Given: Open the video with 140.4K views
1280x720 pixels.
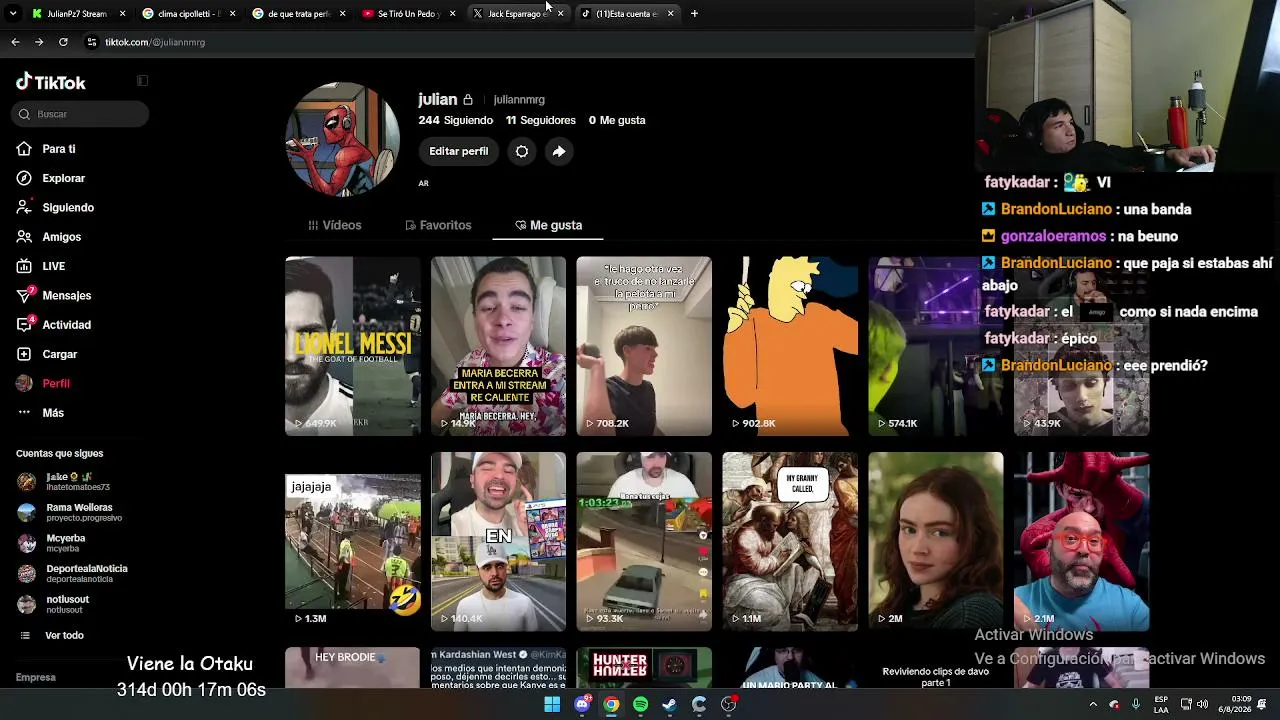Looking at the screenshot, I should pos(499,541).
